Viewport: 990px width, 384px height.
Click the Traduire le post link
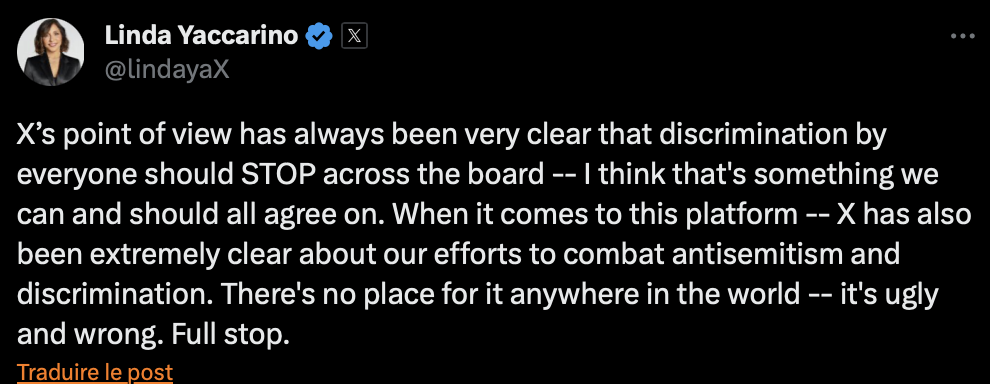click(95, 372)
